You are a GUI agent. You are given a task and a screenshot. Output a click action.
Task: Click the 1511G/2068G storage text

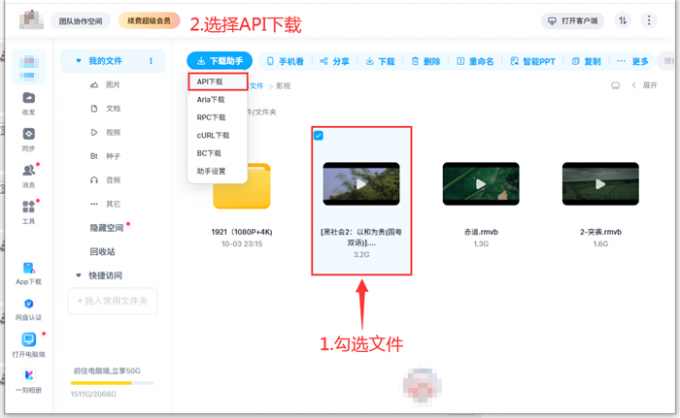[93, 394]
